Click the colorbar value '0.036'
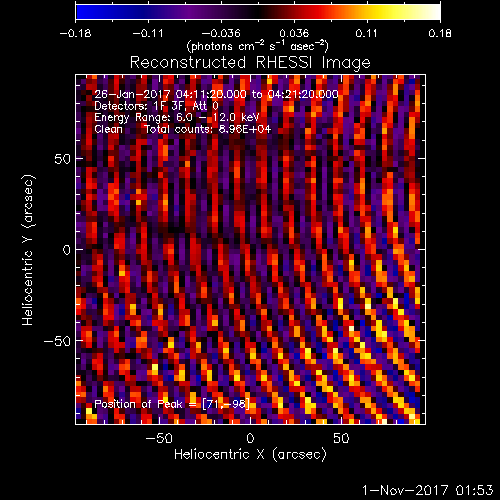The image size is (500, 500). pyautogui.click(x=294, y=33)
